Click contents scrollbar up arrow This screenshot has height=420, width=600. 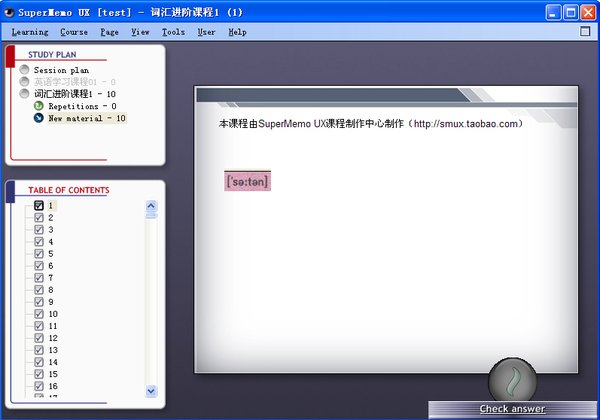[x=151, y=206]
